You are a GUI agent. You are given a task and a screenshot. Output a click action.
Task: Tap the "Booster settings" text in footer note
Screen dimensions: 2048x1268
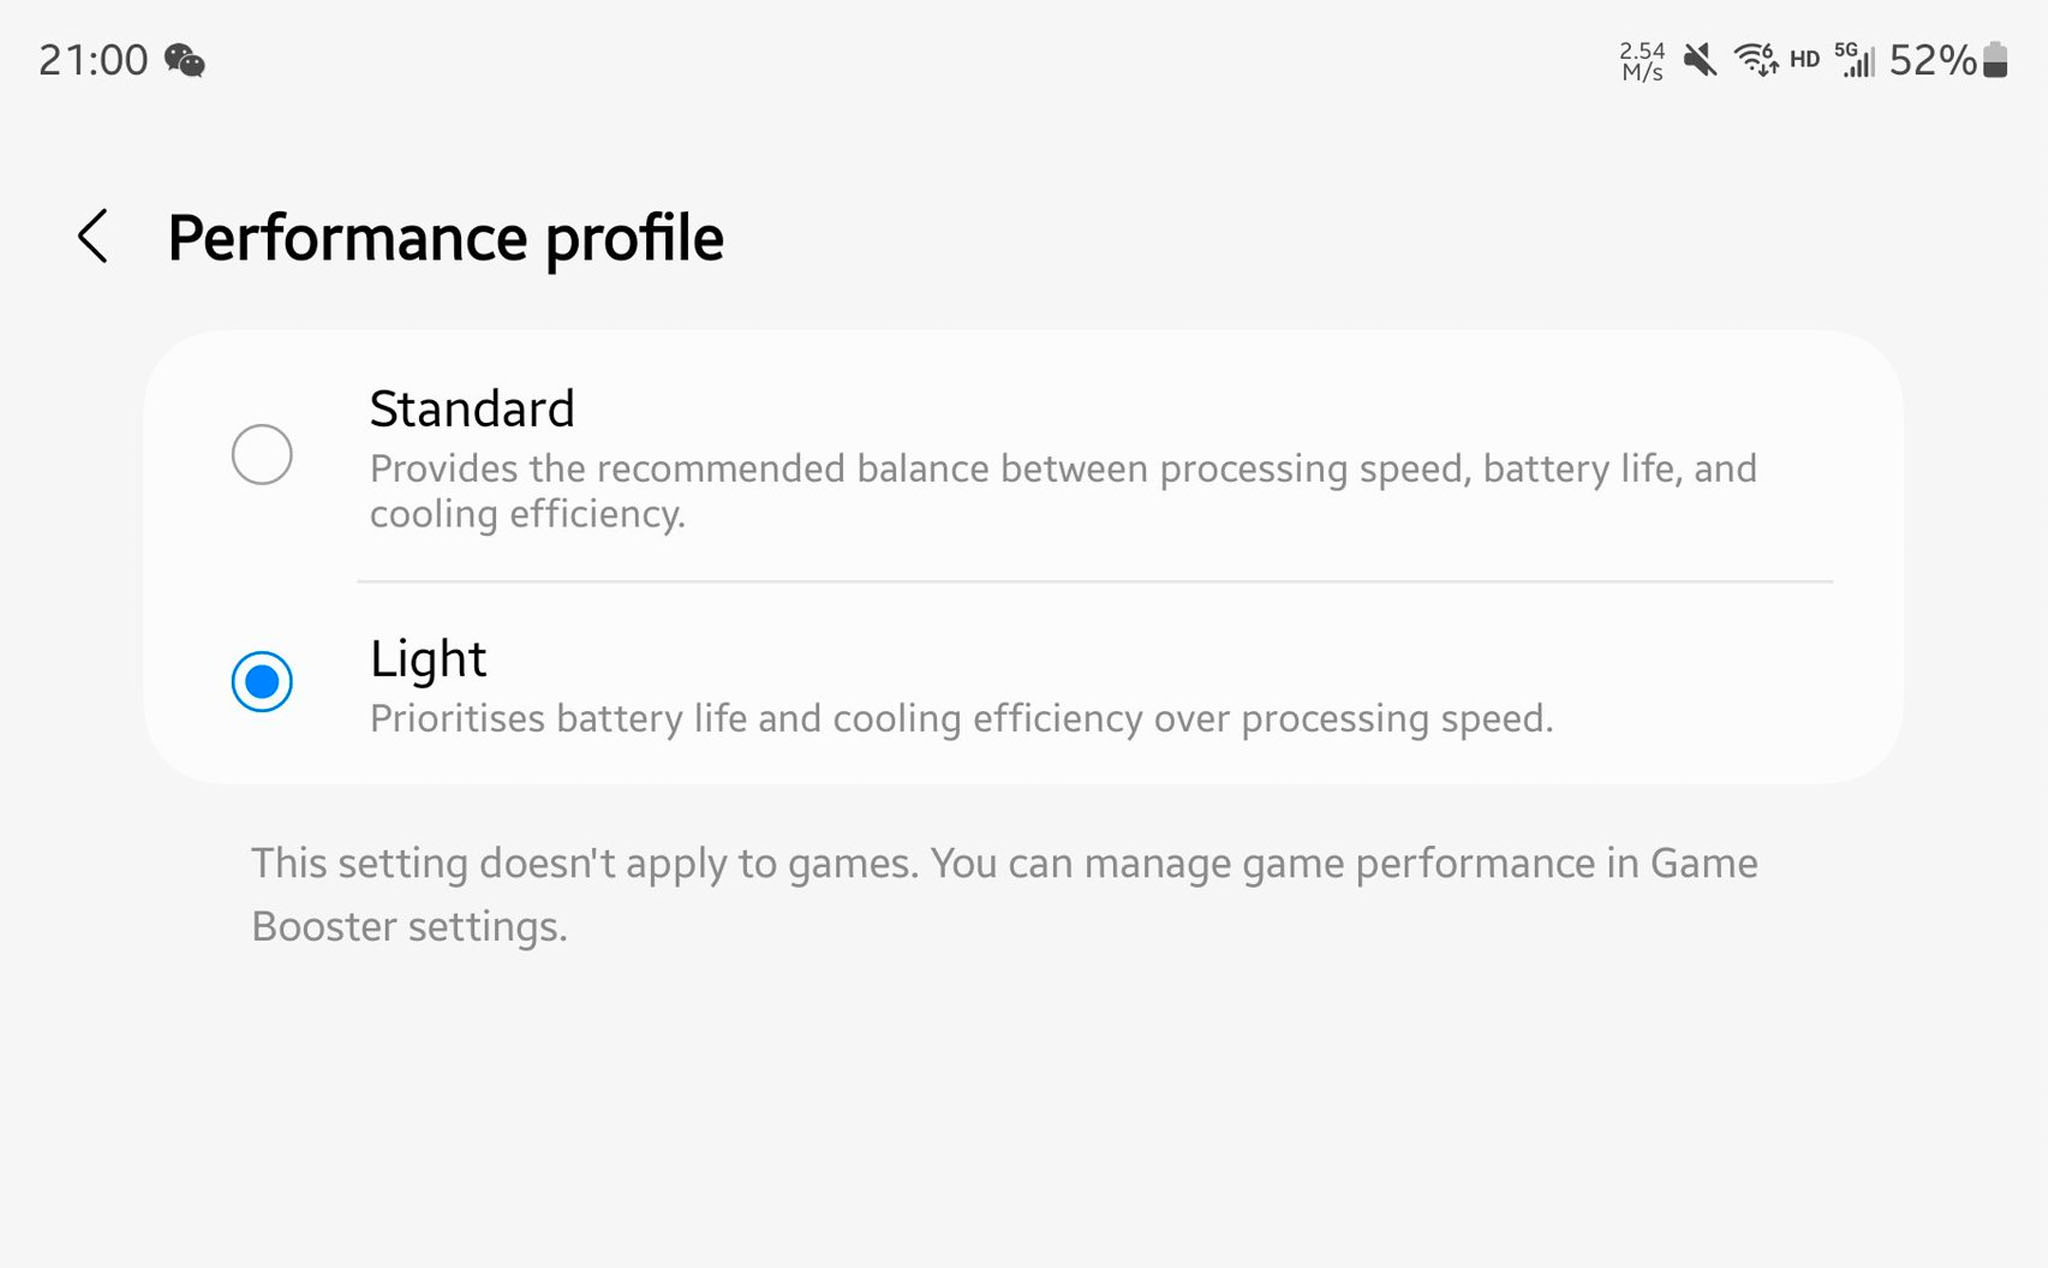409,927
